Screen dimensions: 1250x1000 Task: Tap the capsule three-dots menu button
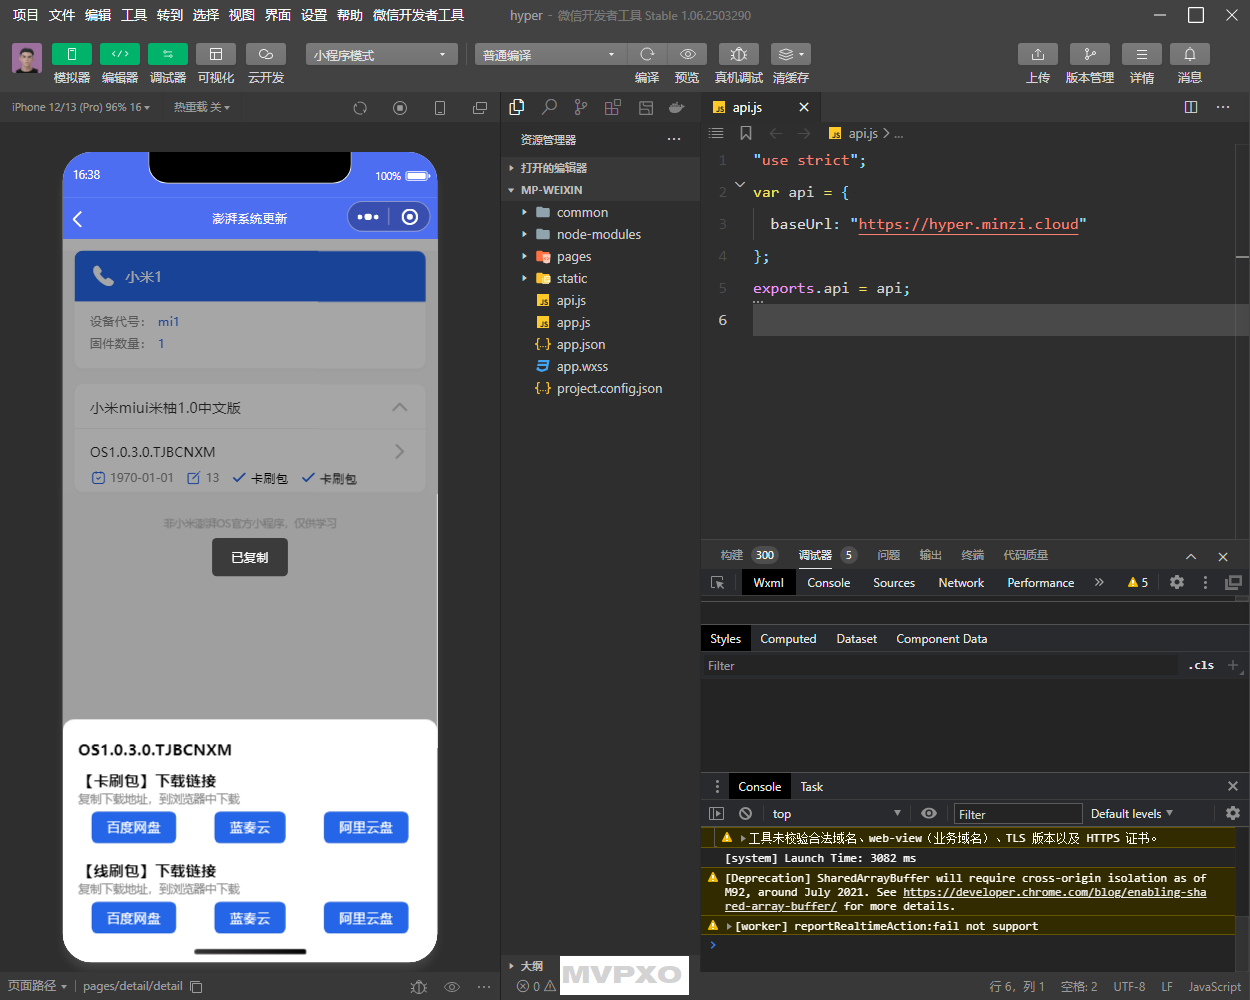[368, 217]
